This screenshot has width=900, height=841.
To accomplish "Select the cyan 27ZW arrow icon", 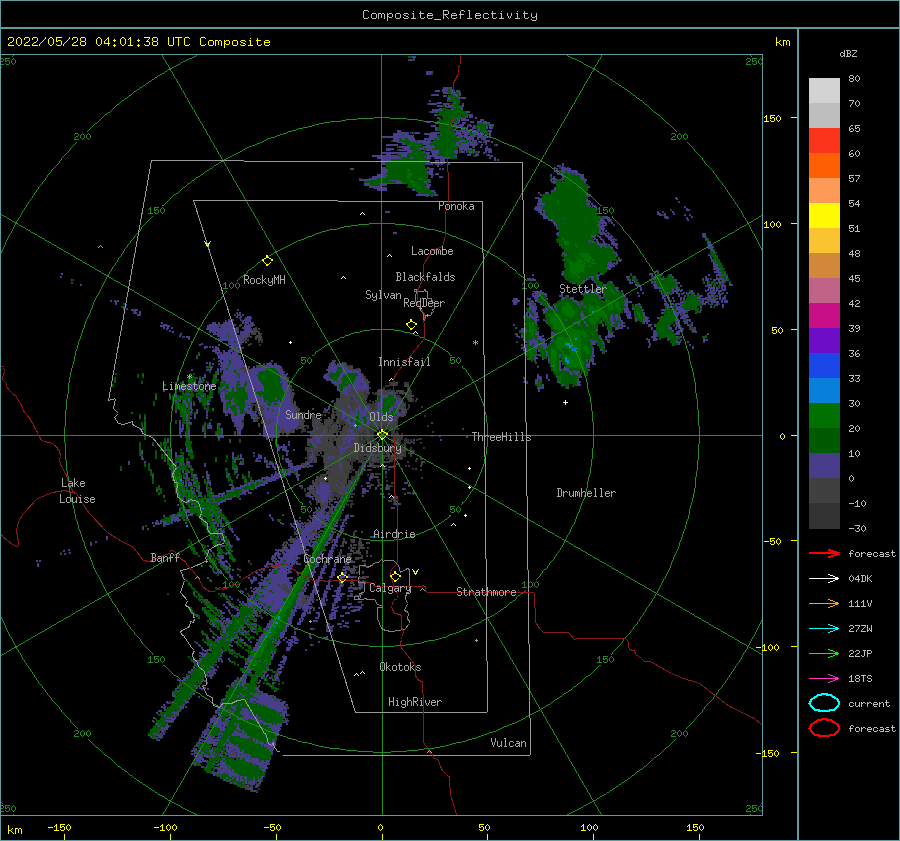I will [824, 629].
